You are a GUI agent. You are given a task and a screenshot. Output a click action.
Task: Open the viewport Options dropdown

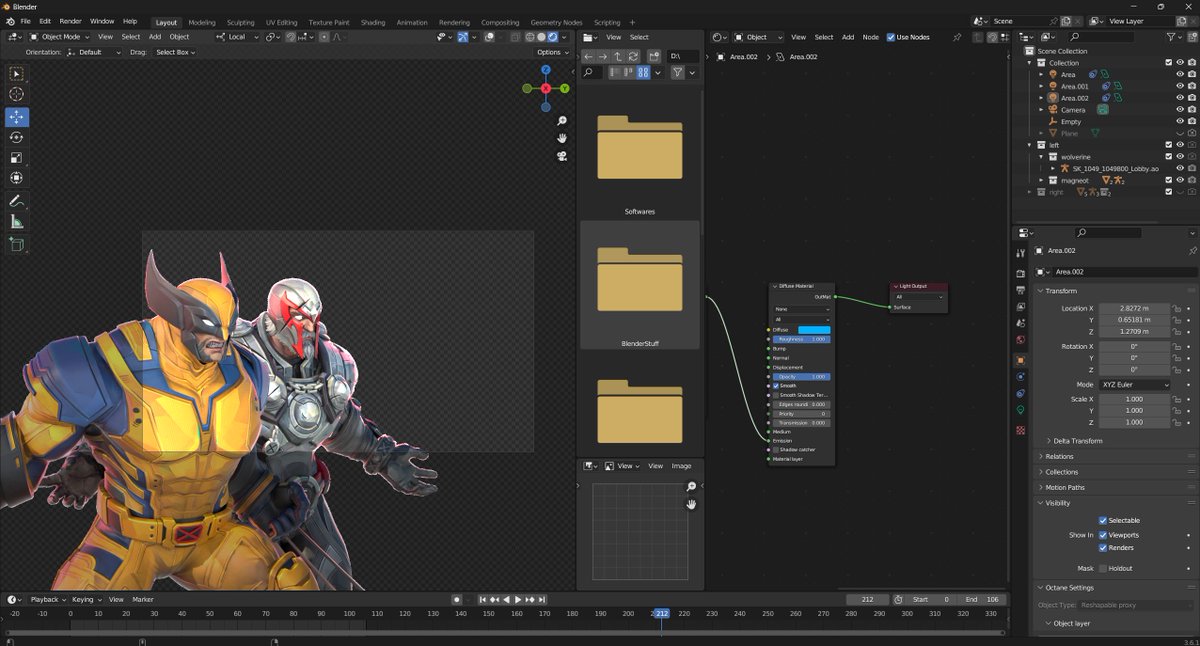tap(553, 52)
